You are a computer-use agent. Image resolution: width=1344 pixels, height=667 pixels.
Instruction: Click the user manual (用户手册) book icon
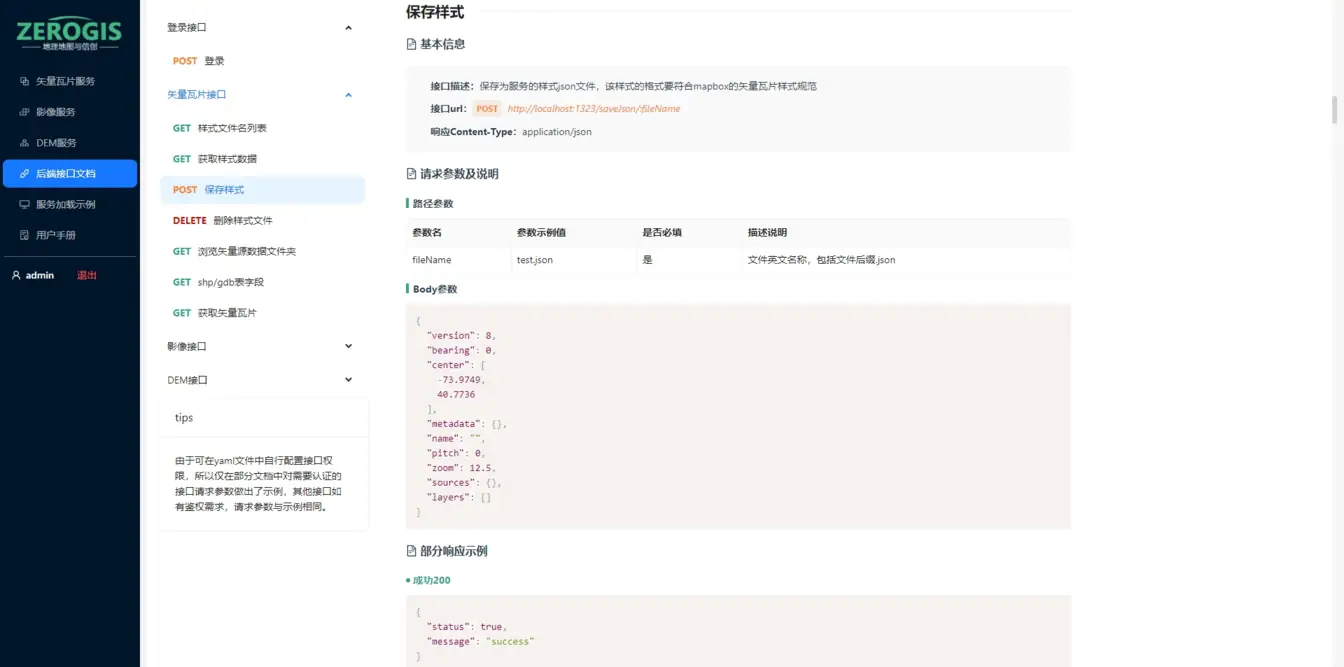tap(25, 236)
